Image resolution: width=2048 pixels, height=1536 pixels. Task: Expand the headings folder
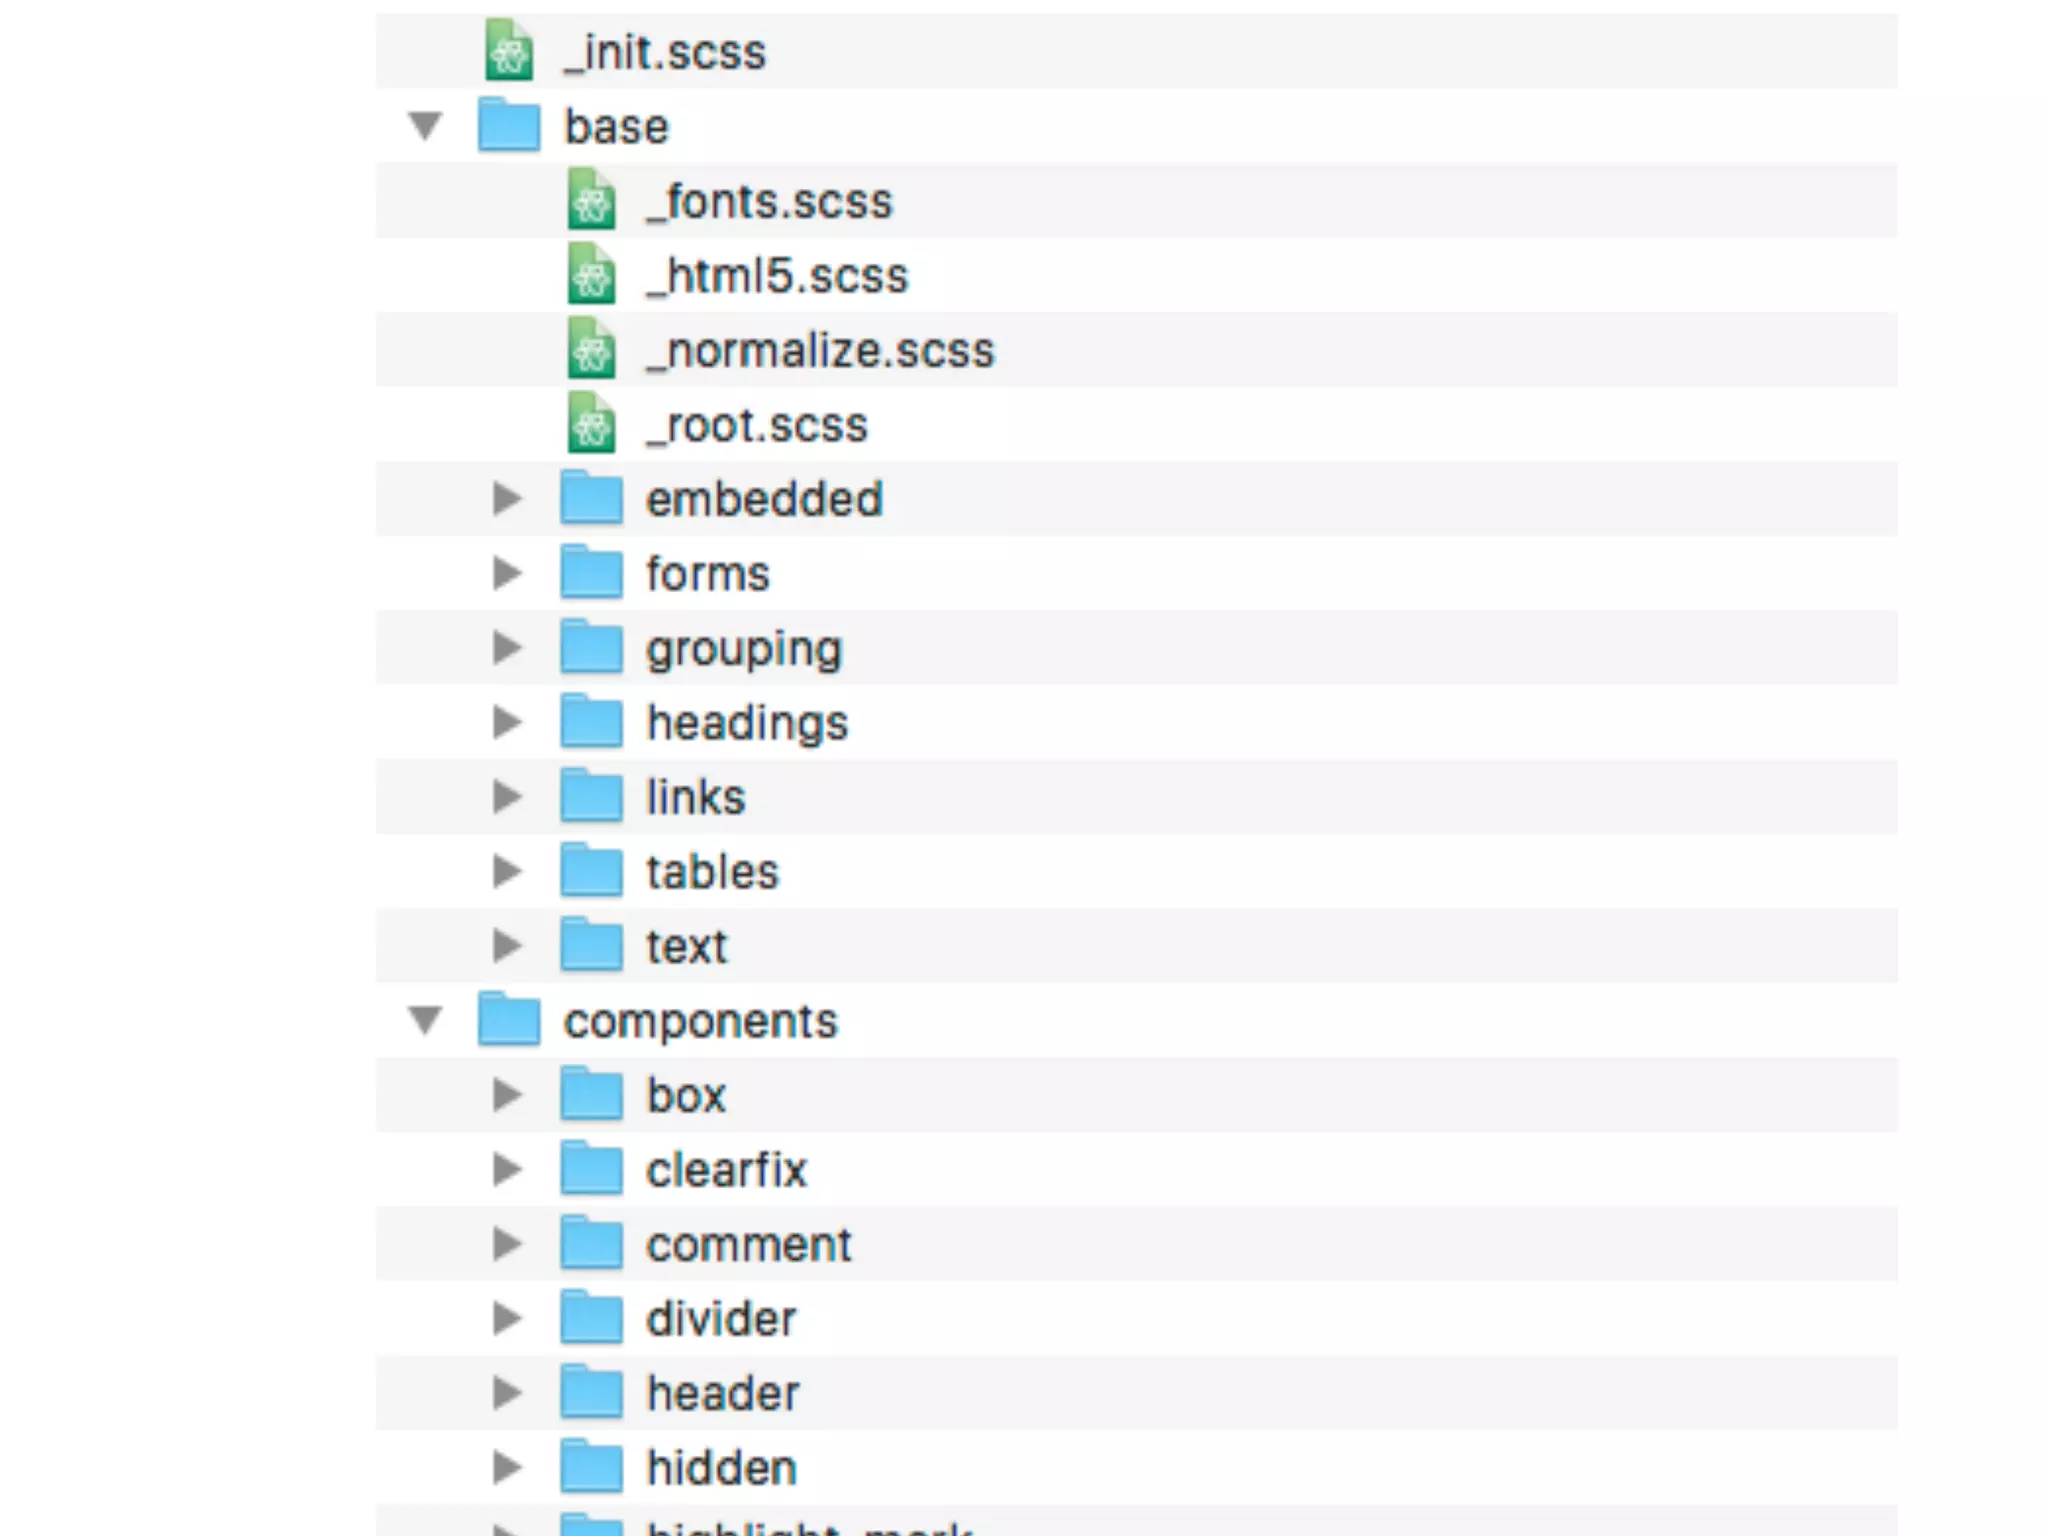click(507, 722)
